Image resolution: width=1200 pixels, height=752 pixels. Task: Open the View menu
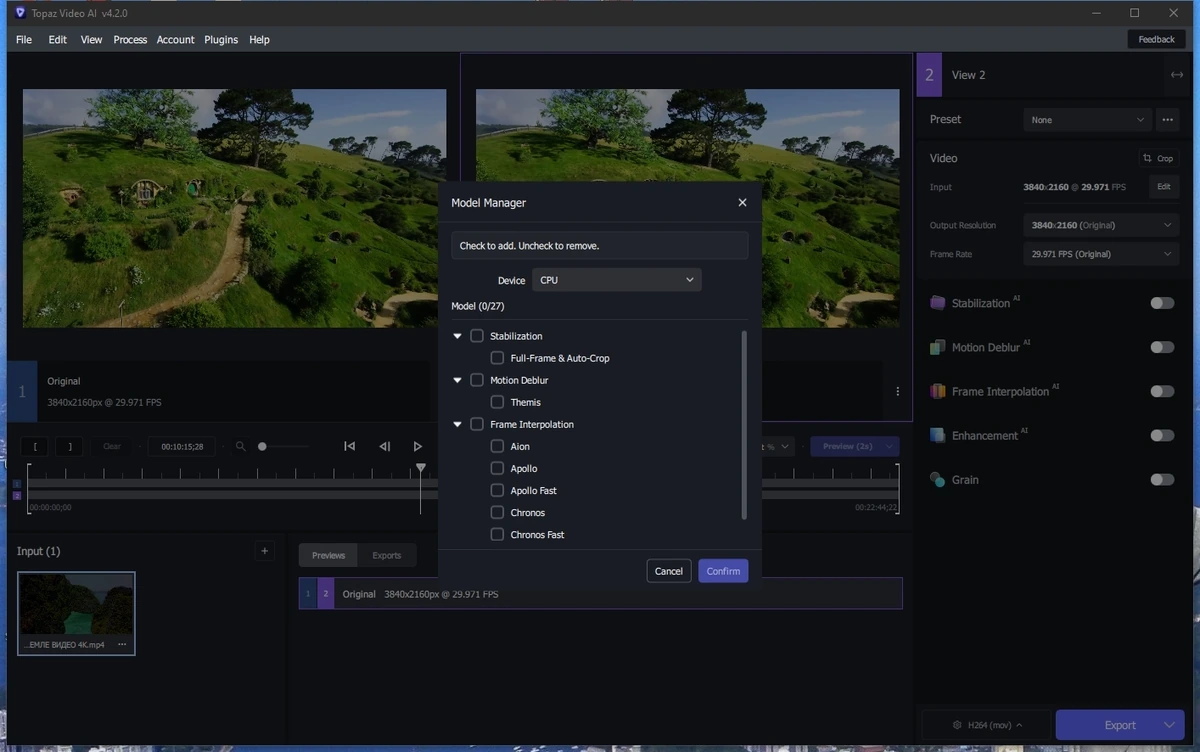[91, 40]
